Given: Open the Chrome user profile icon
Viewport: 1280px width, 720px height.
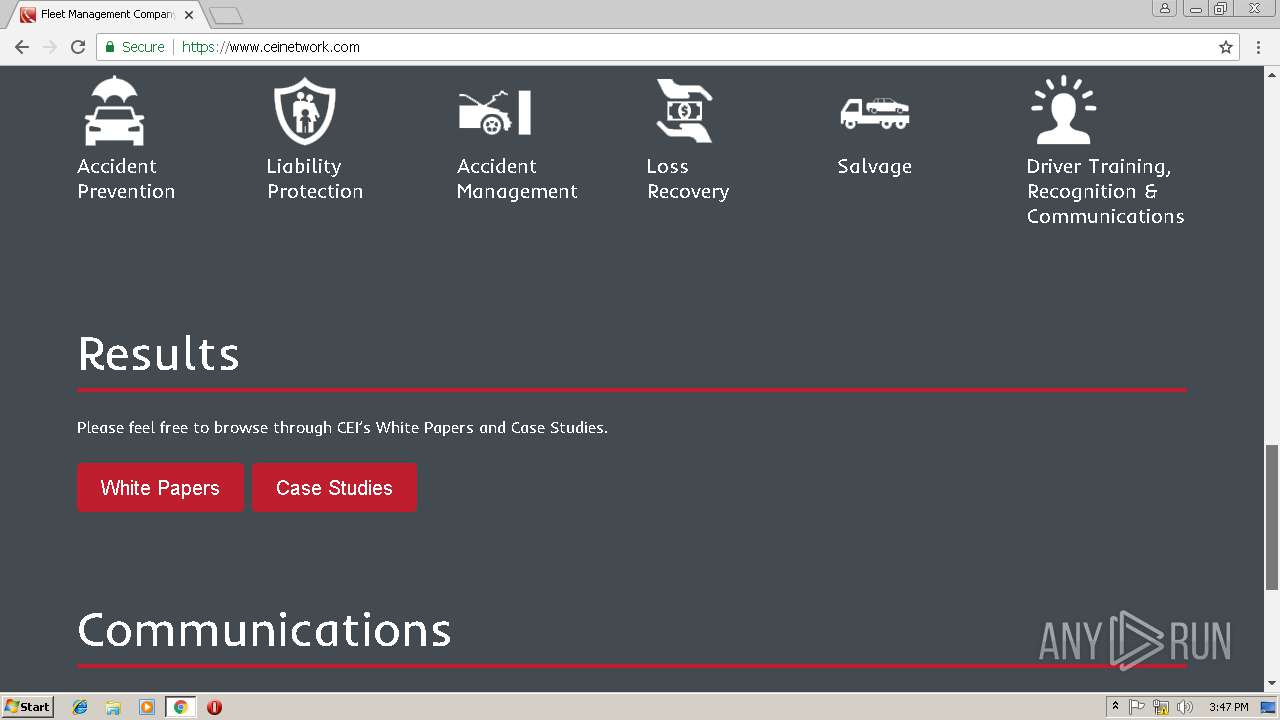Looking at the screenshot, I should [x=1165, y=9].
